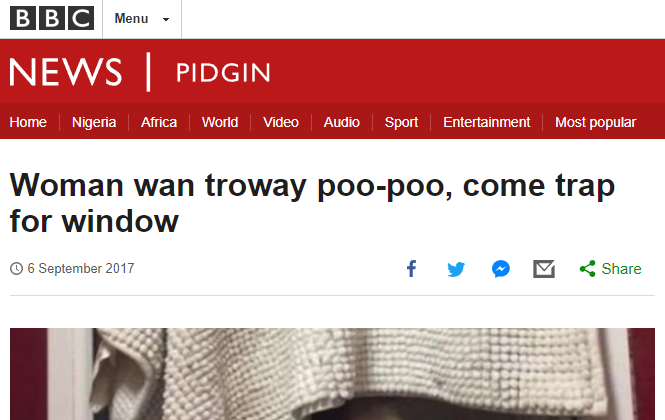This screenshot has height=420, width=665.
Task: Click the clock icon beside date
Action: (x=16, y=269)
